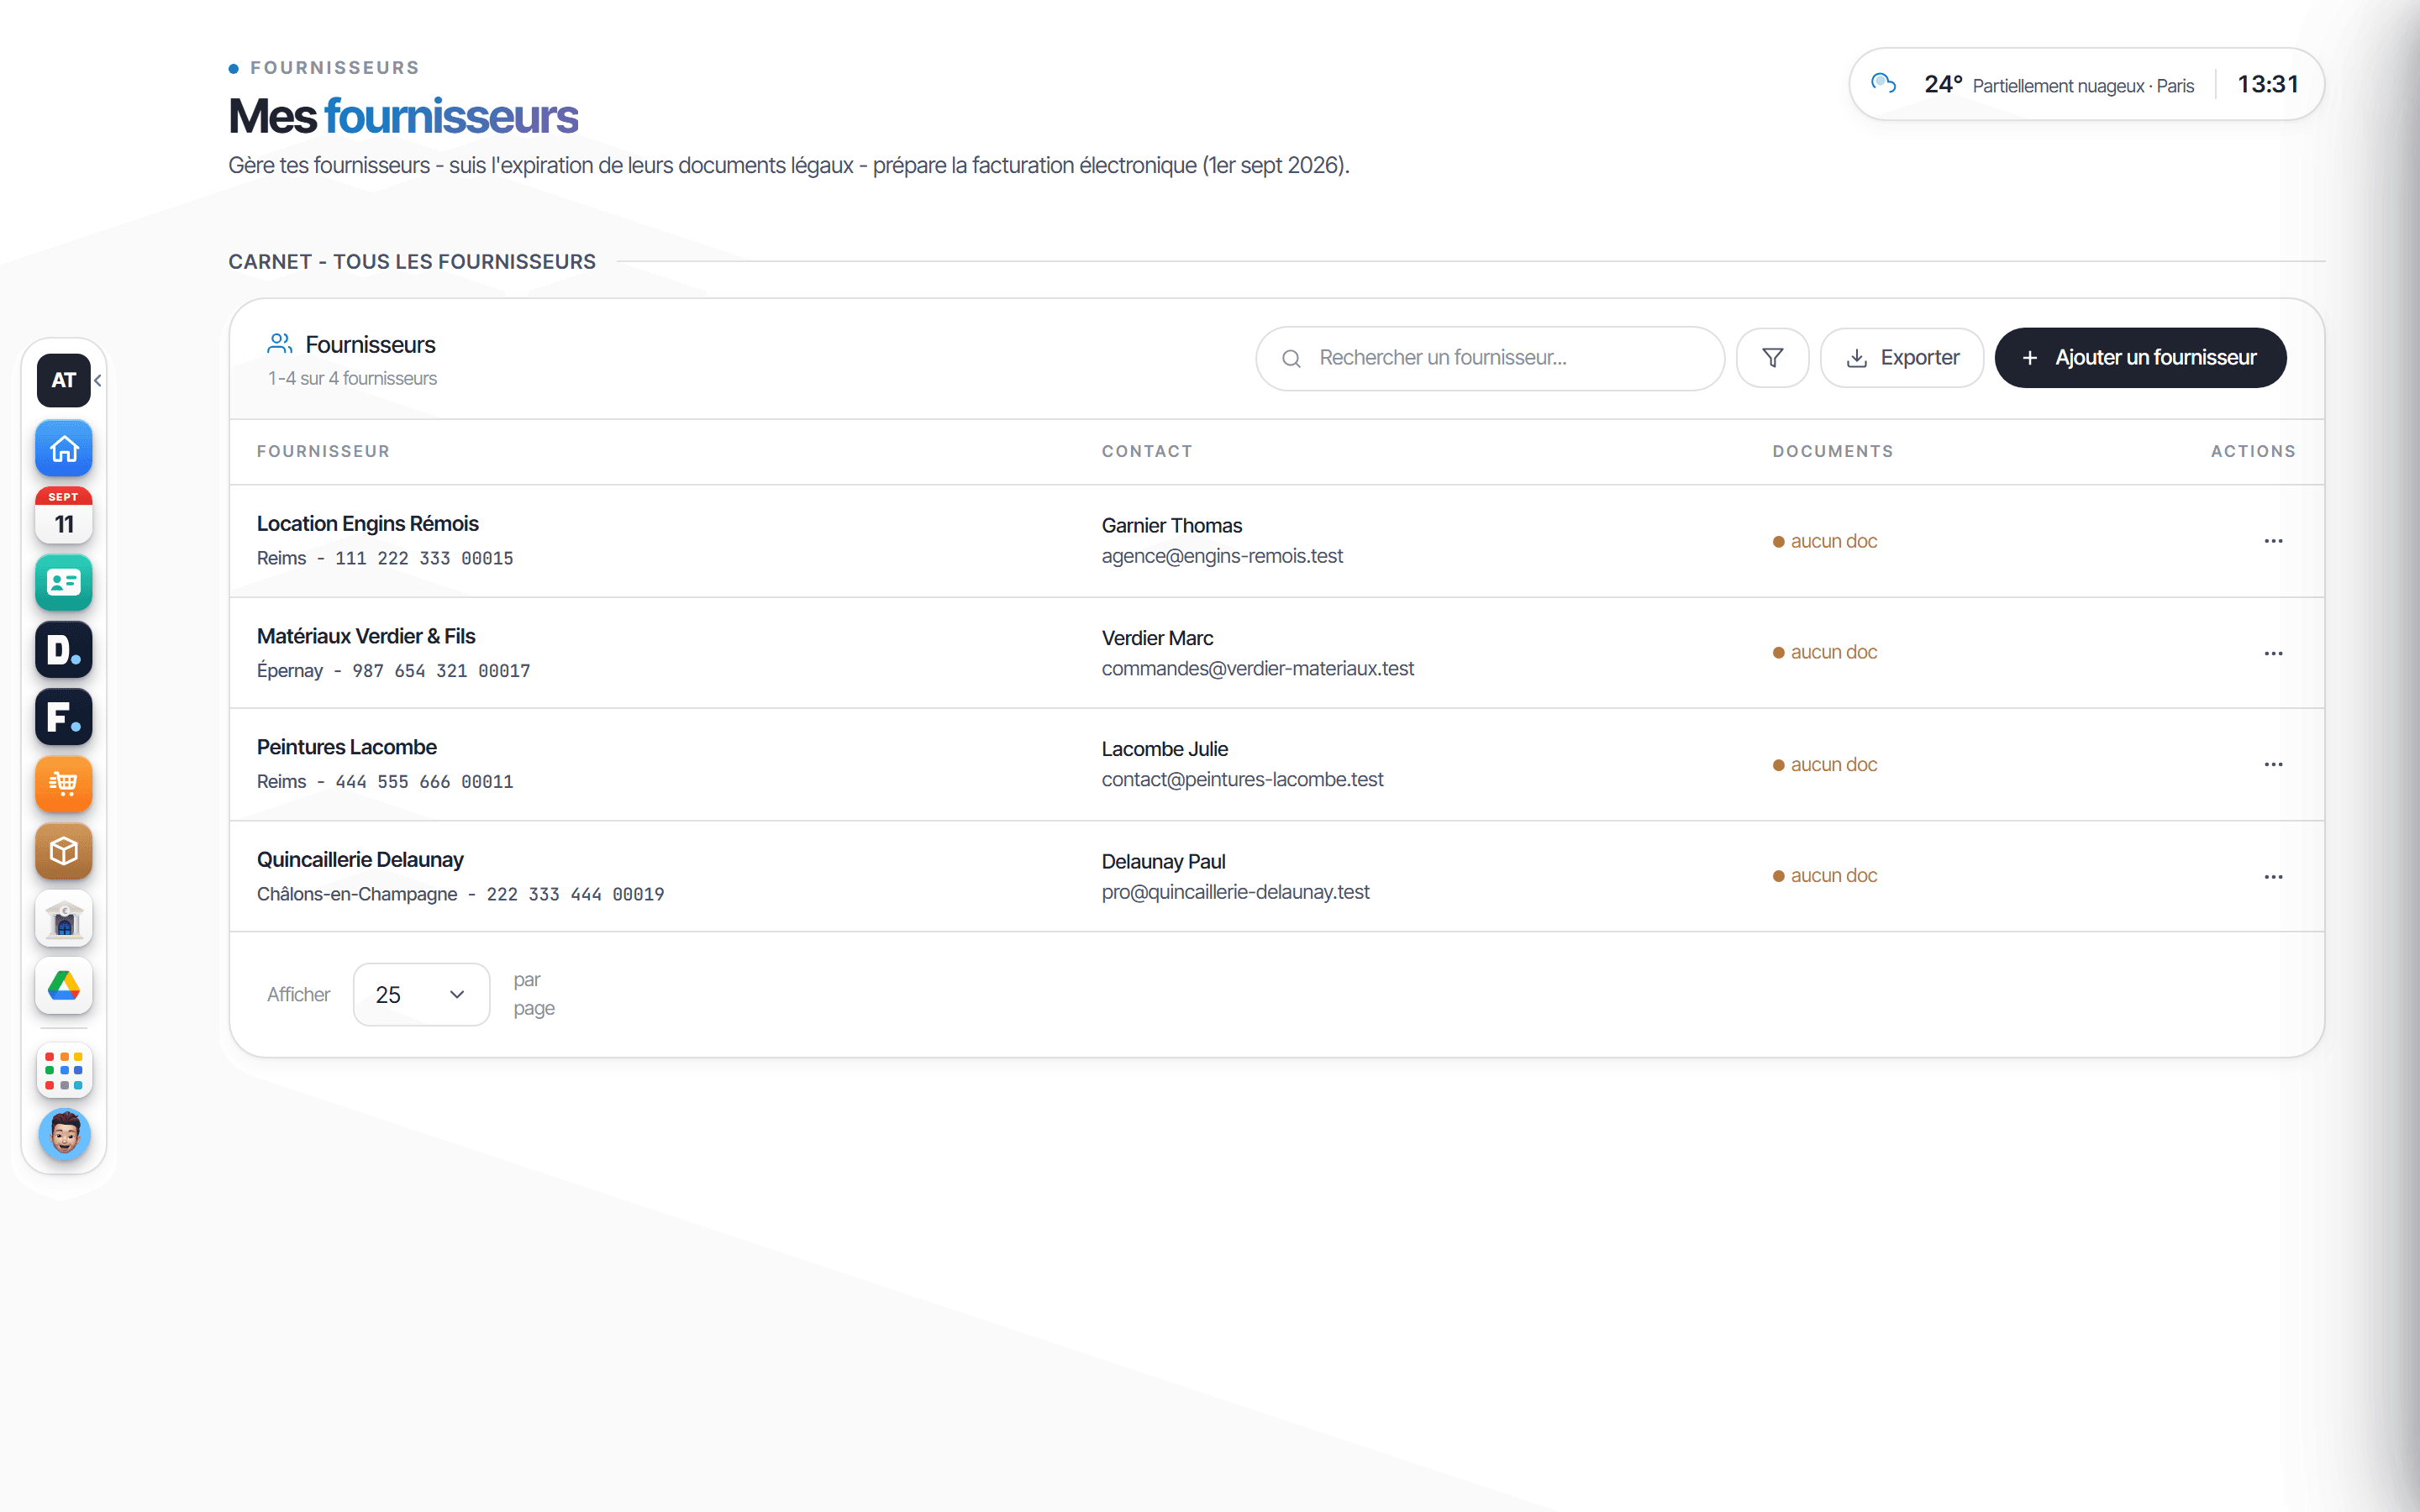Screen dimensions: 2420x1512
Task: Open actions menu for Quincaillerie Delaunay
Action: (x=2273, y=877)
